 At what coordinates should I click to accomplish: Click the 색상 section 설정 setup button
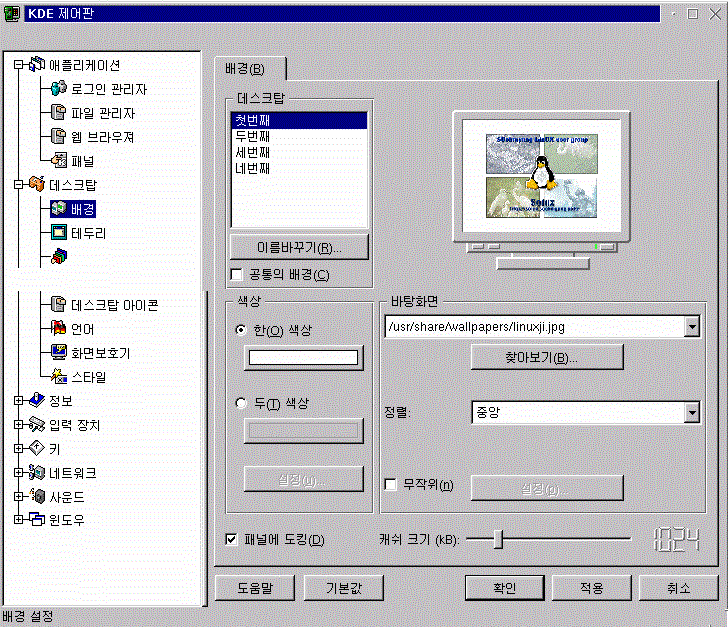click(304, 479)
